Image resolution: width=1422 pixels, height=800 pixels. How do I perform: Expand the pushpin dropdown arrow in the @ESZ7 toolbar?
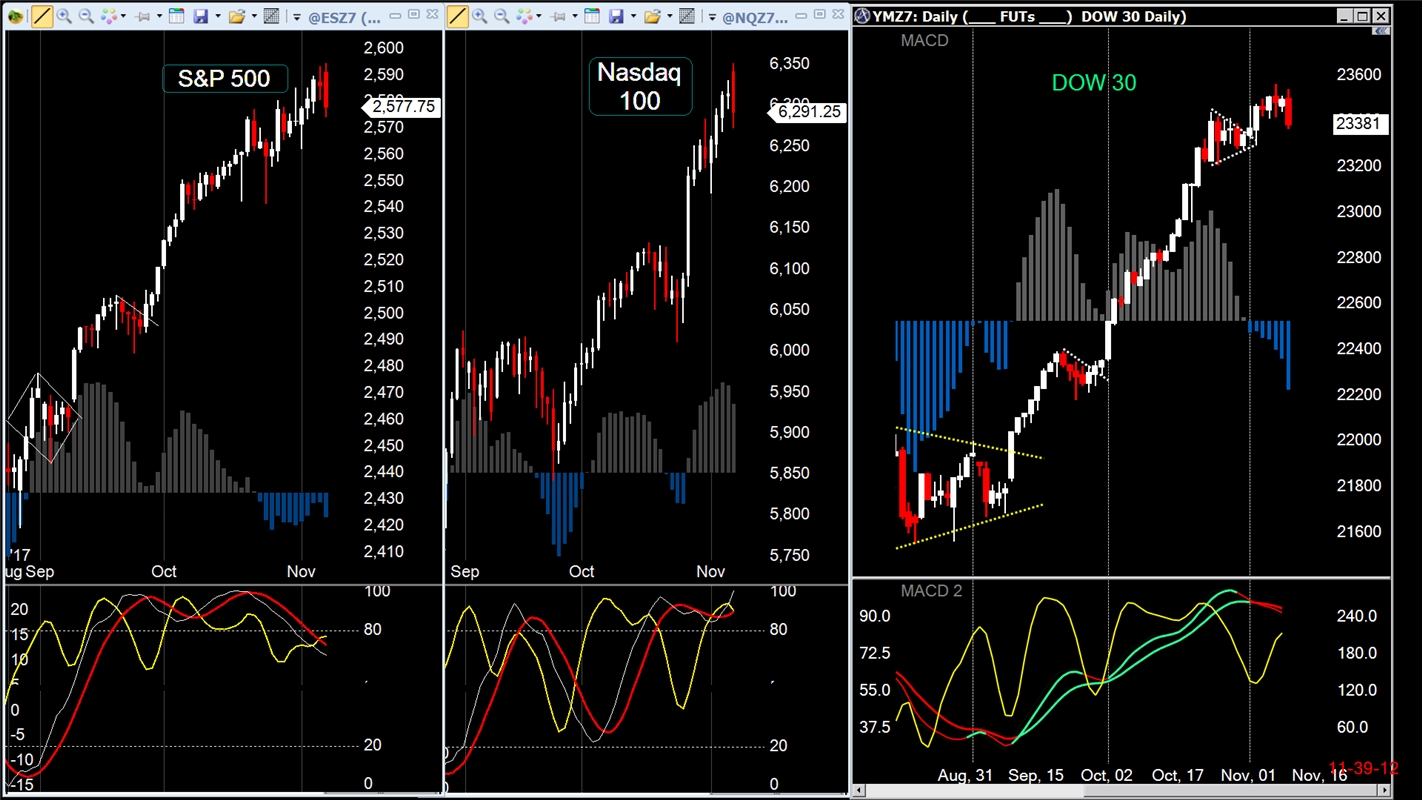(159, 16)
